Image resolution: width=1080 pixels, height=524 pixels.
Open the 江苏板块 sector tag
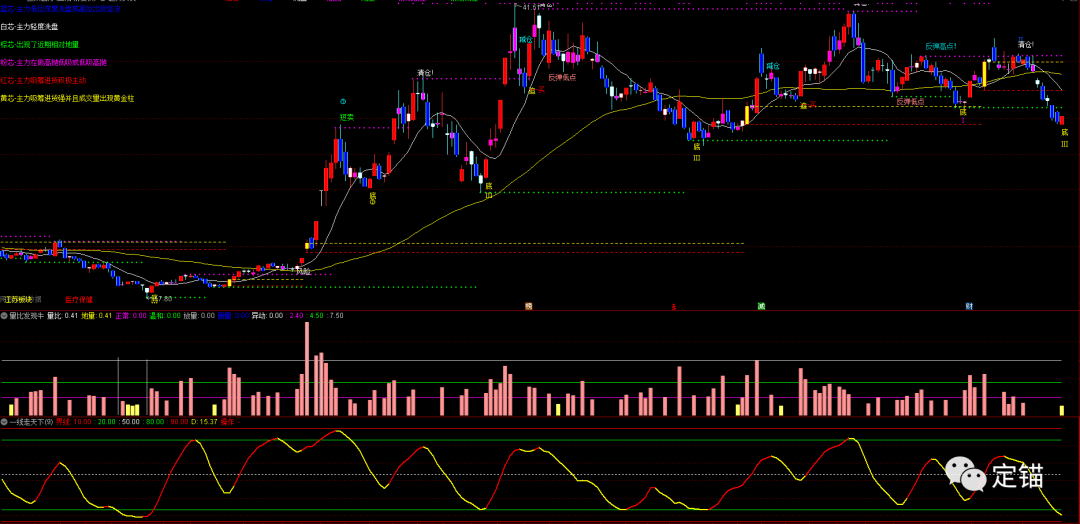point(18,299)
